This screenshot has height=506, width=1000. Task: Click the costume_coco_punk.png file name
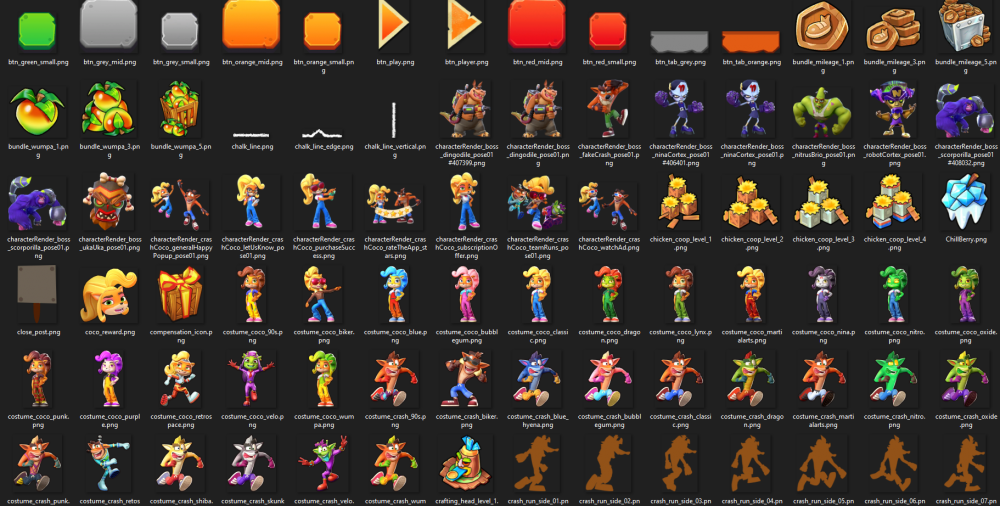coord(37,420)
